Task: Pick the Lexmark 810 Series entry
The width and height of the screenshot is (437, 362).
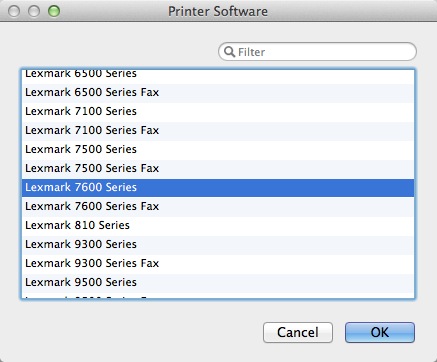Action: [x=218, y=225]
